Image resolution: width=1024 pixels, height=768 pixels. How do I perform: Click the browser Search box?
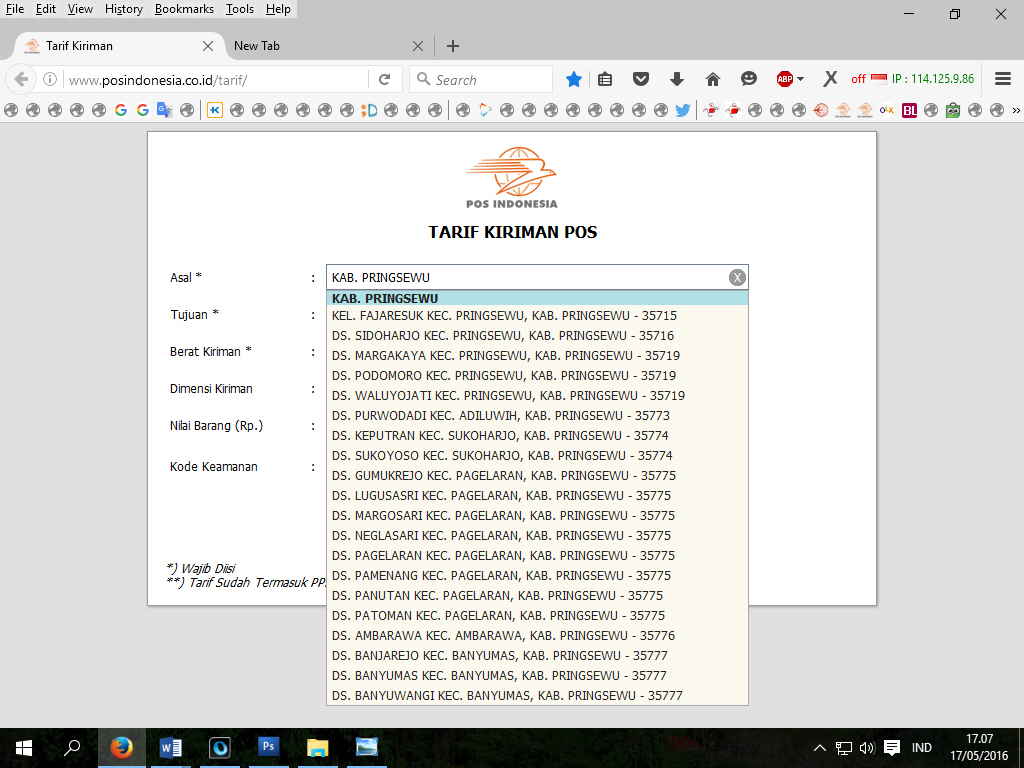(x=482, y=80)
